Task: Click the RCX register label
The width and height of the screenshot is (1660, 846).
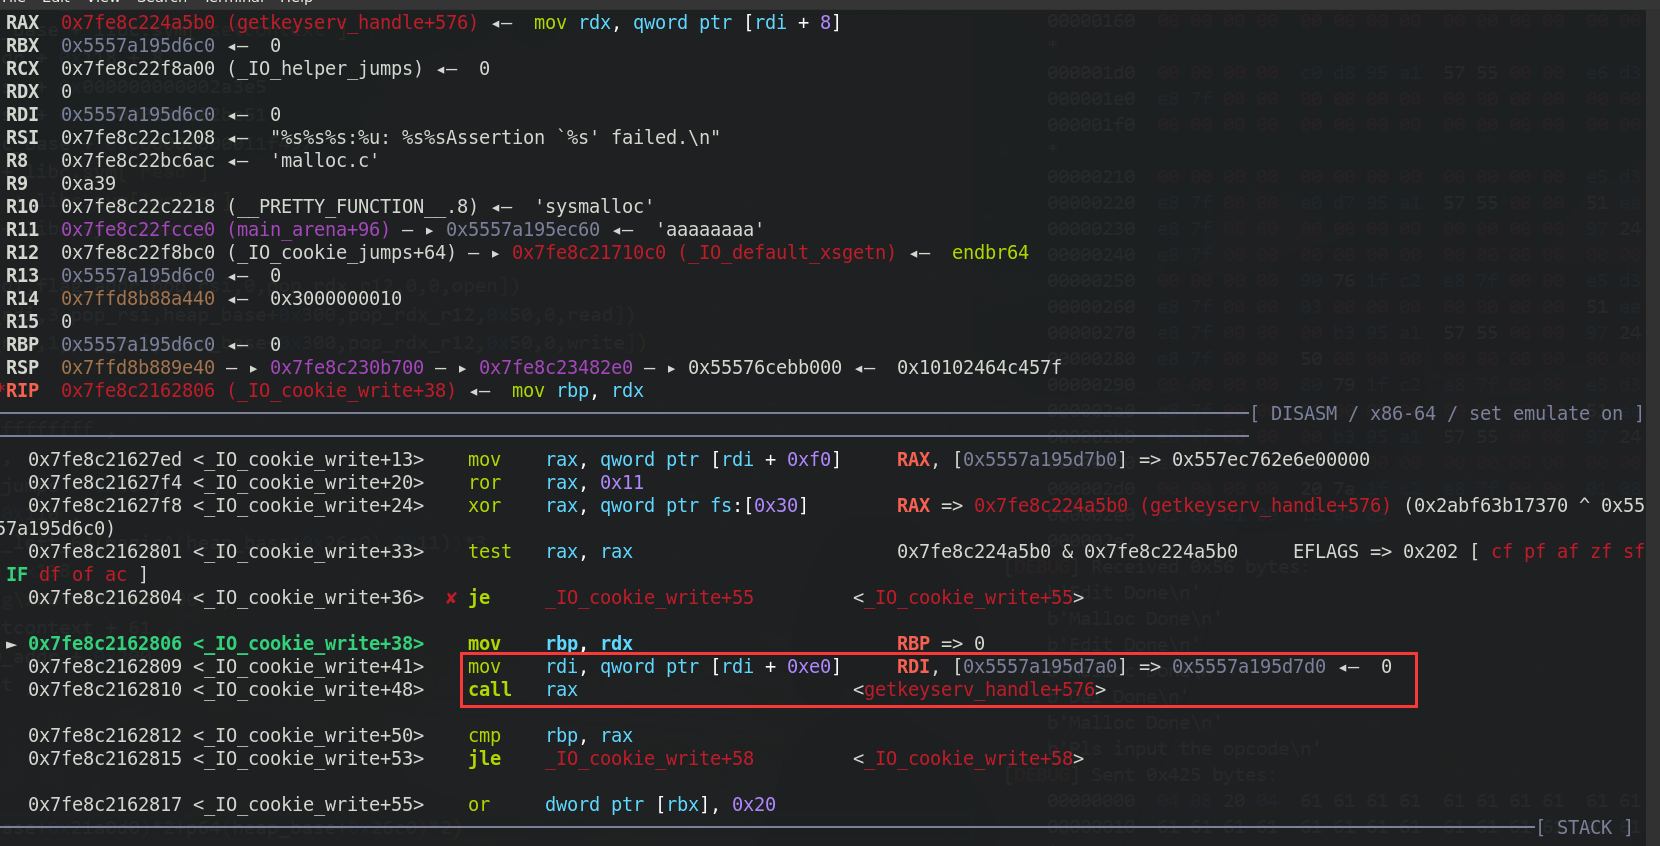Action: click(22, 68)
